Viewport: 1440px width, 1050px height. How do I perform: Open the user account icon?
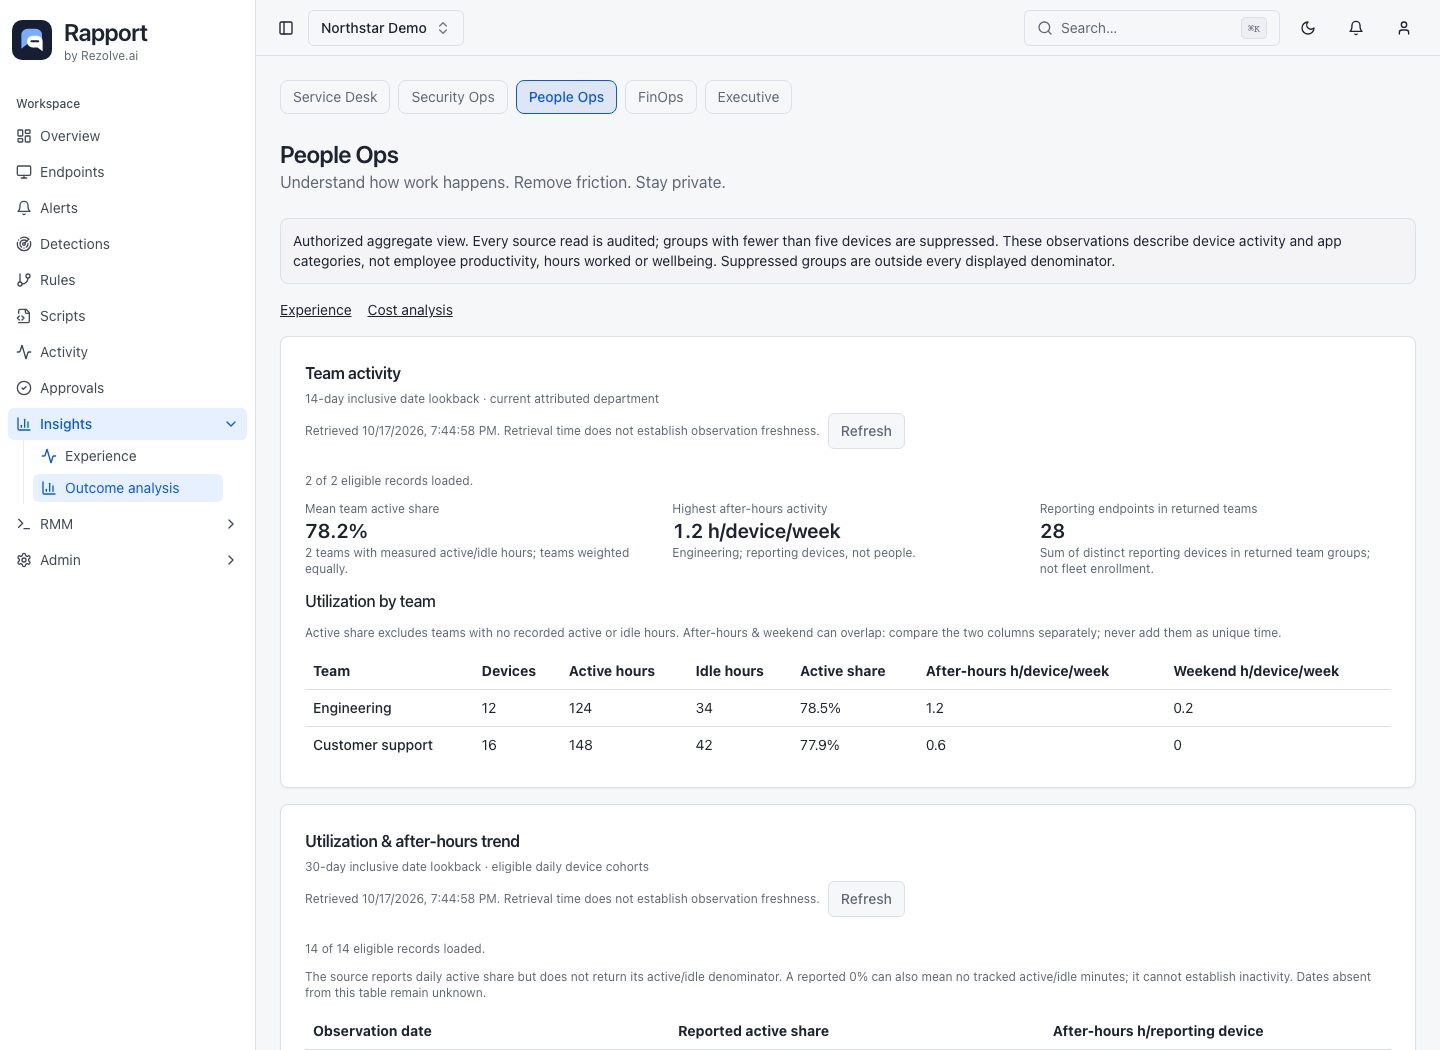click(1404, 28)
